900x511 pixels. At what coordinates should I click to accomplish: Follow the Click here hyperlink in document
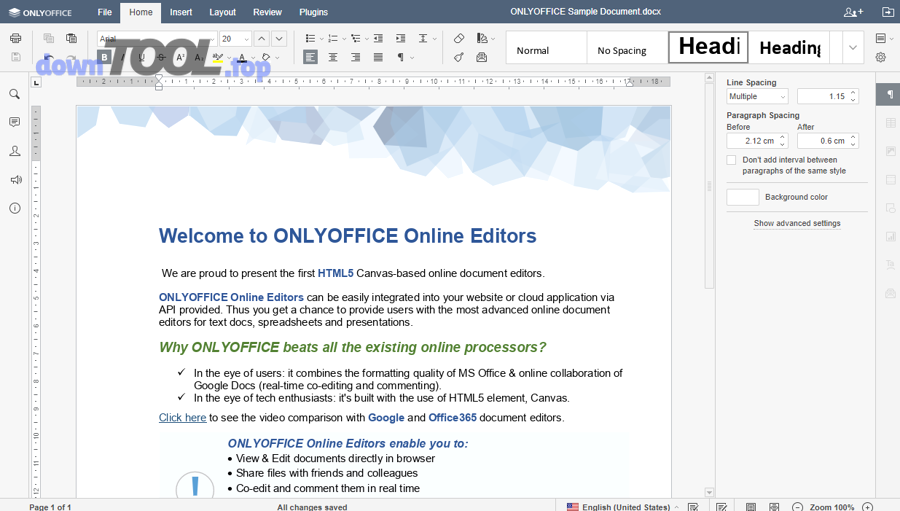coord(183,418)
